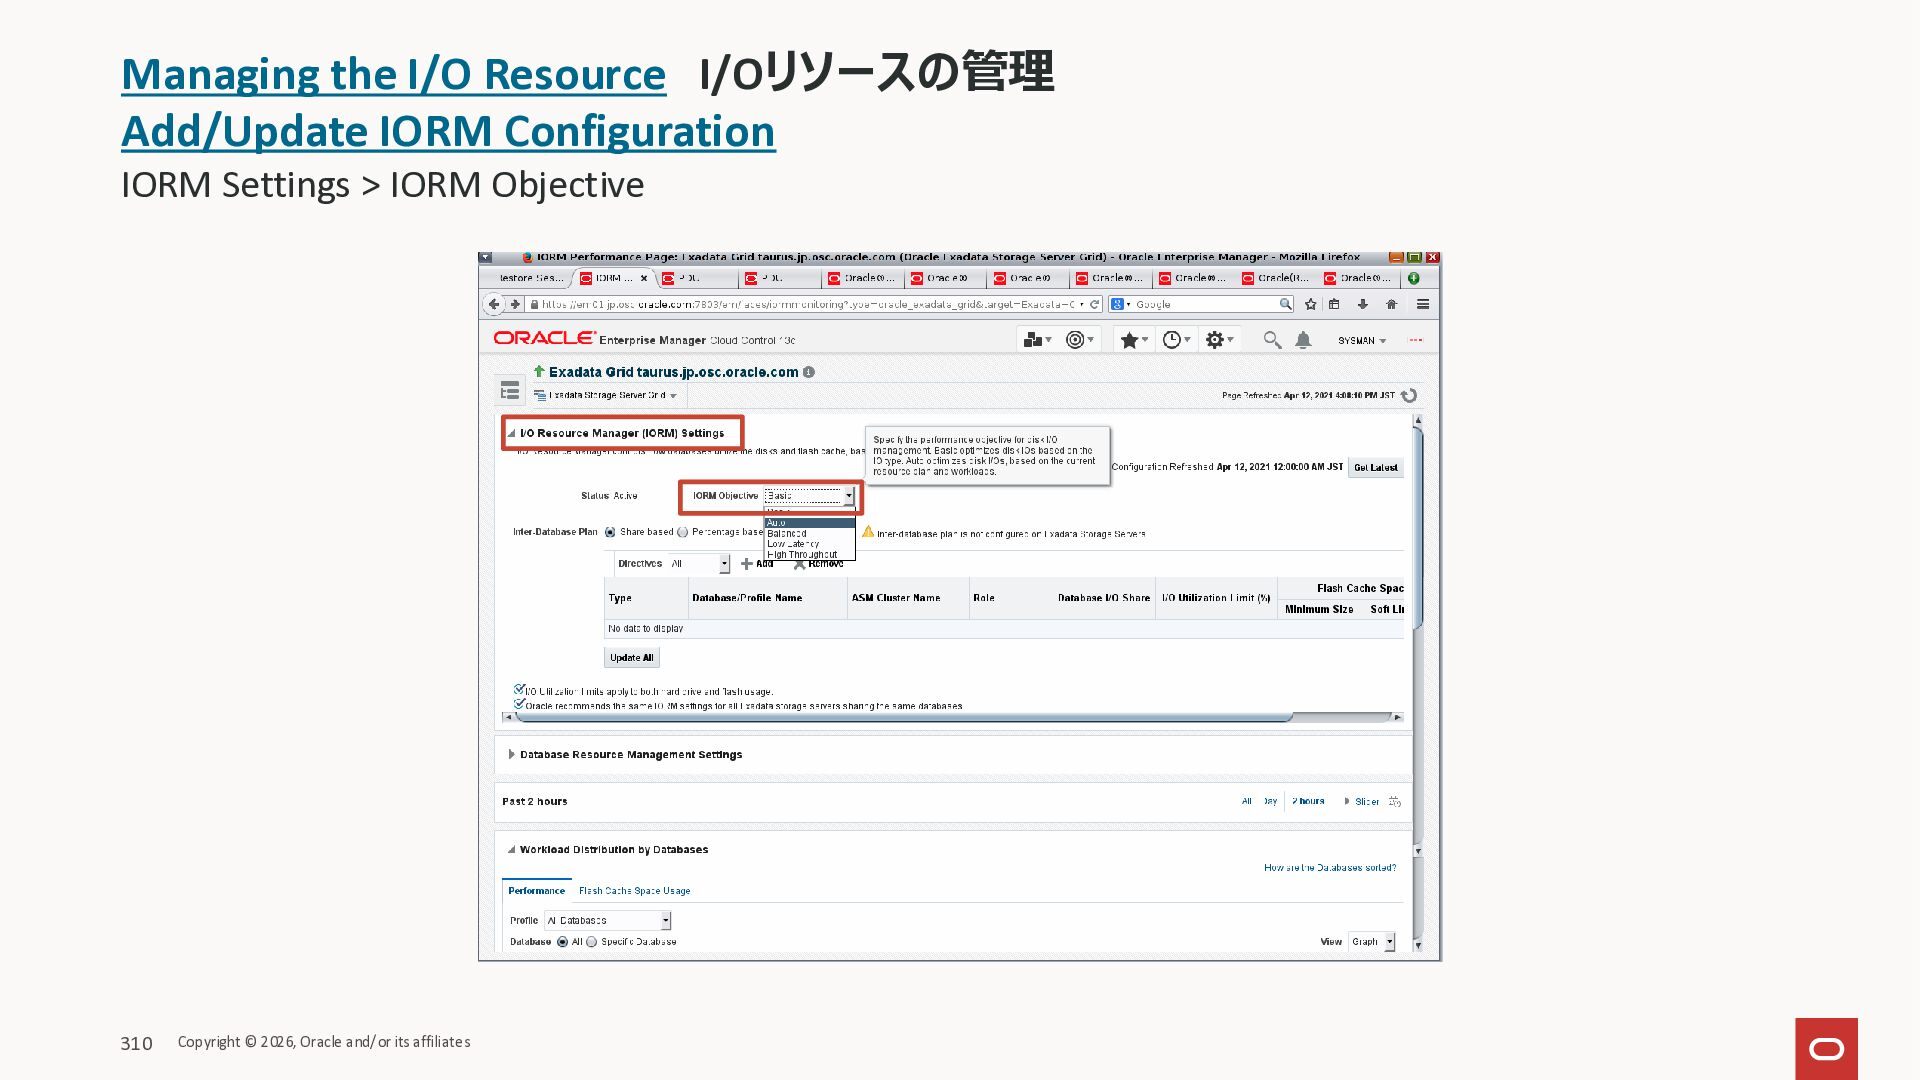
Task: Select the Percentage based radio button
Action: point(683,532)
